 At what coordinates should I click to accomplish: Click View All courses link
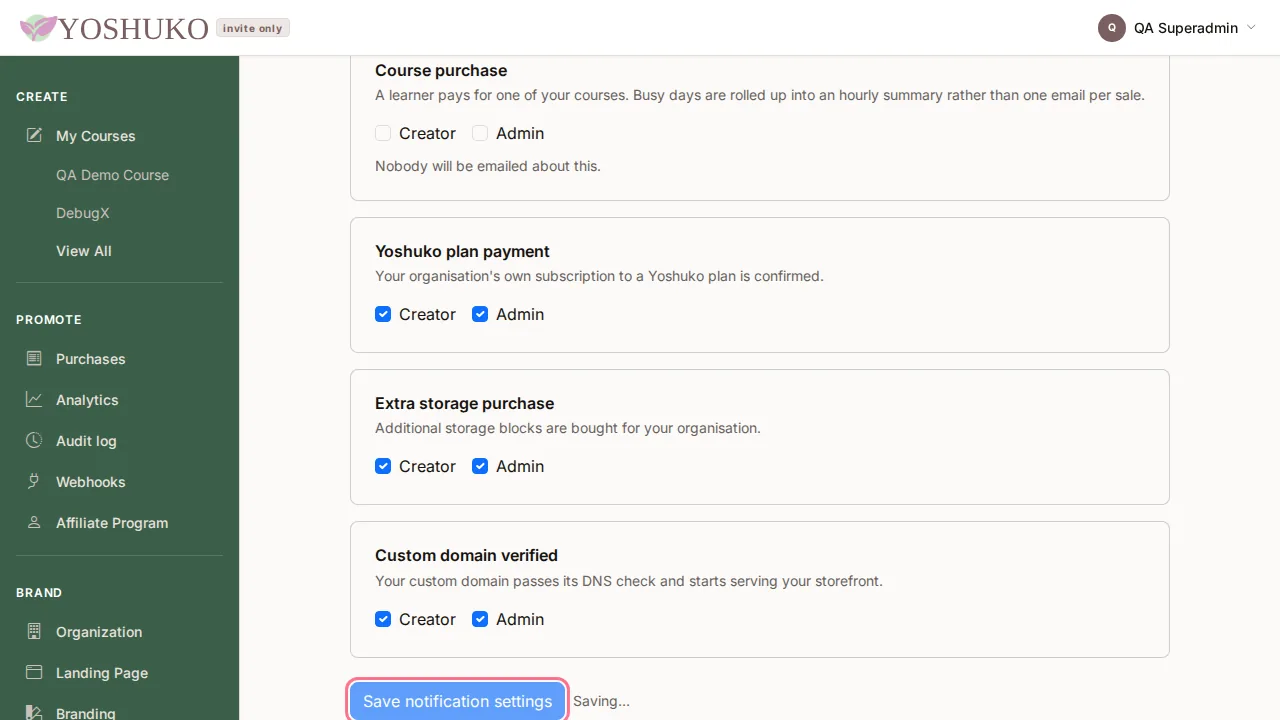84,251
